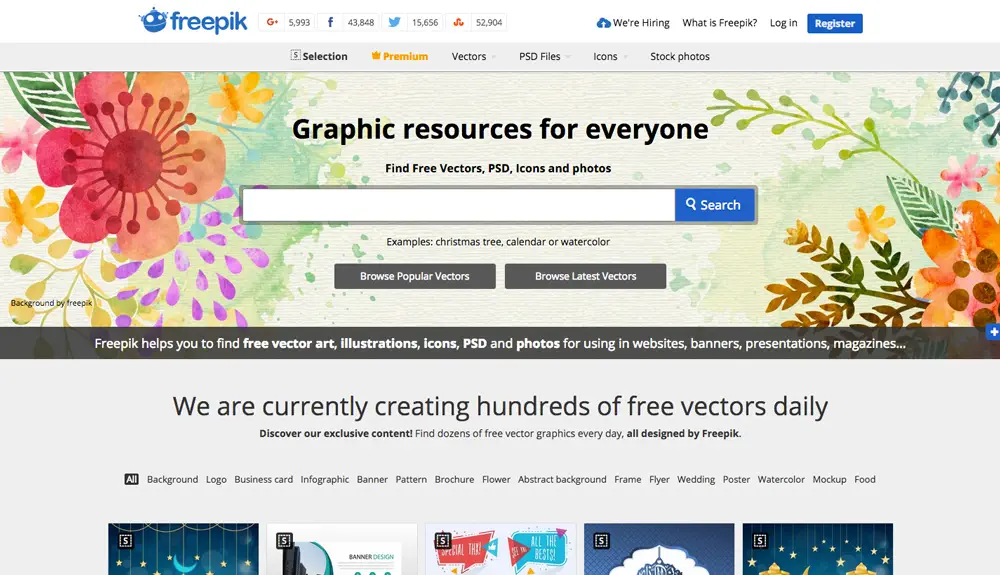Open What is Freepik? page

tap(719, 23)
